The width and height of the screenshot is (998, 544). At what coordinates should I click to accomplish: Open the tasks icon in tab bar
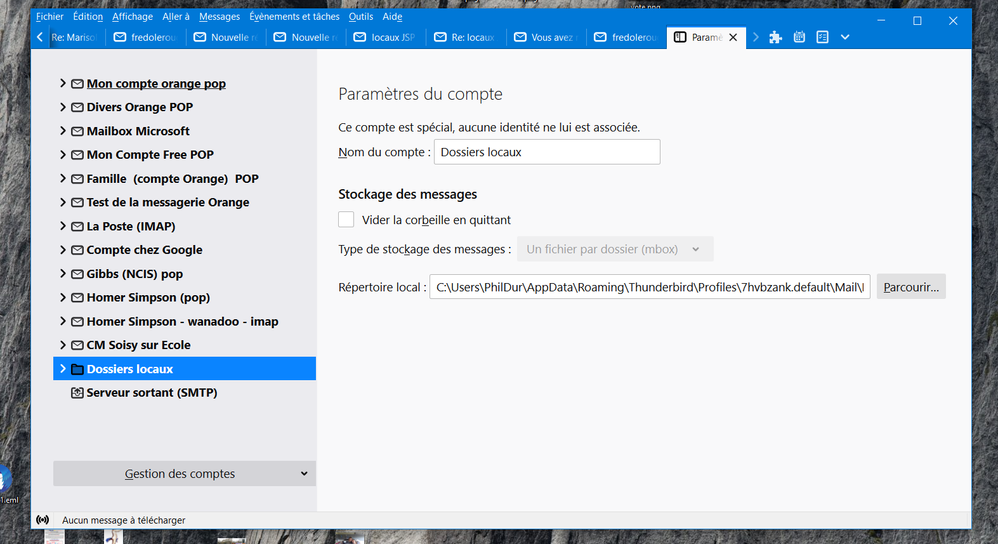point(822,37)
